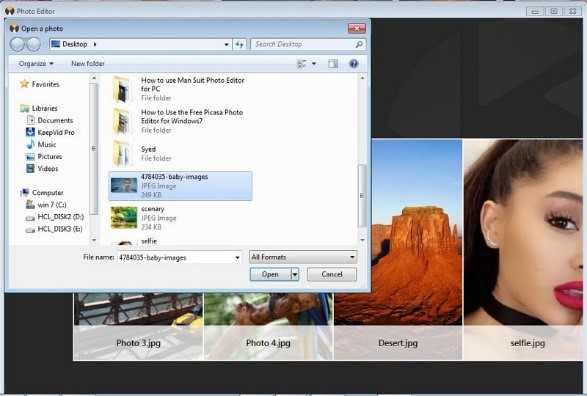Select the KeepVid Pro library icon
The image size is (587, 396).
tap(30, 132)
